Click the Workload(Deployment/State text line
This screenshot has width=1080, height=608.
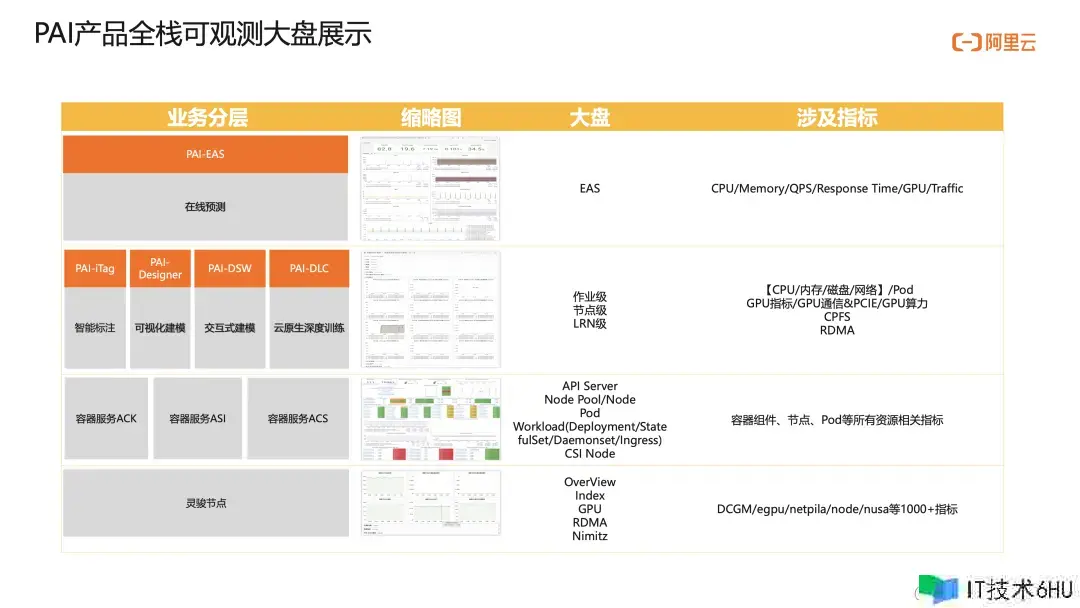[x=590, y=427]
